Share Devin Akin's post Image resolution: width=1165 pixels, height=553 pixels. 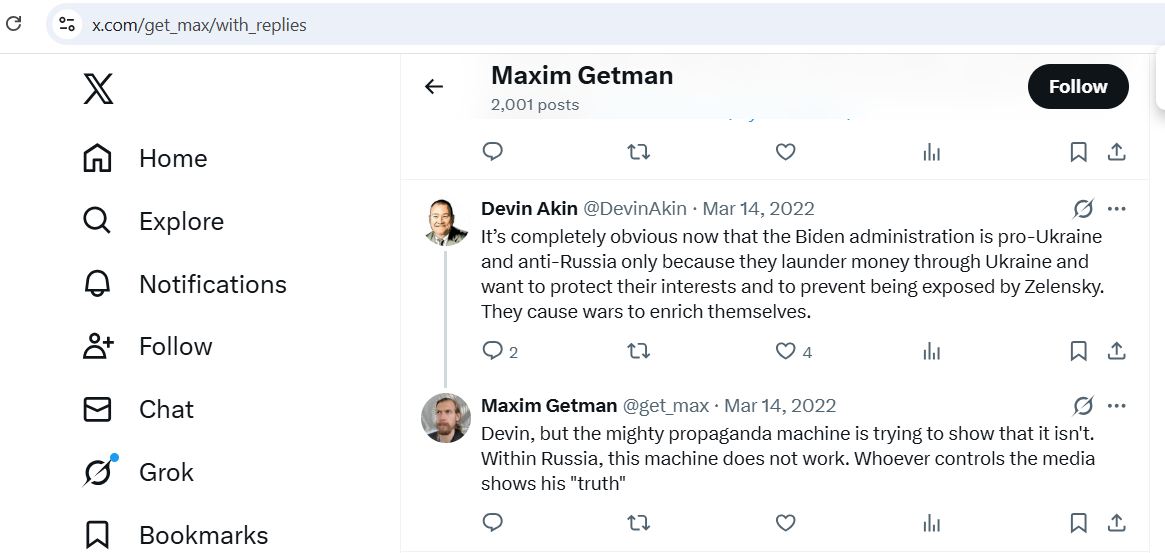pos(1117,351)
